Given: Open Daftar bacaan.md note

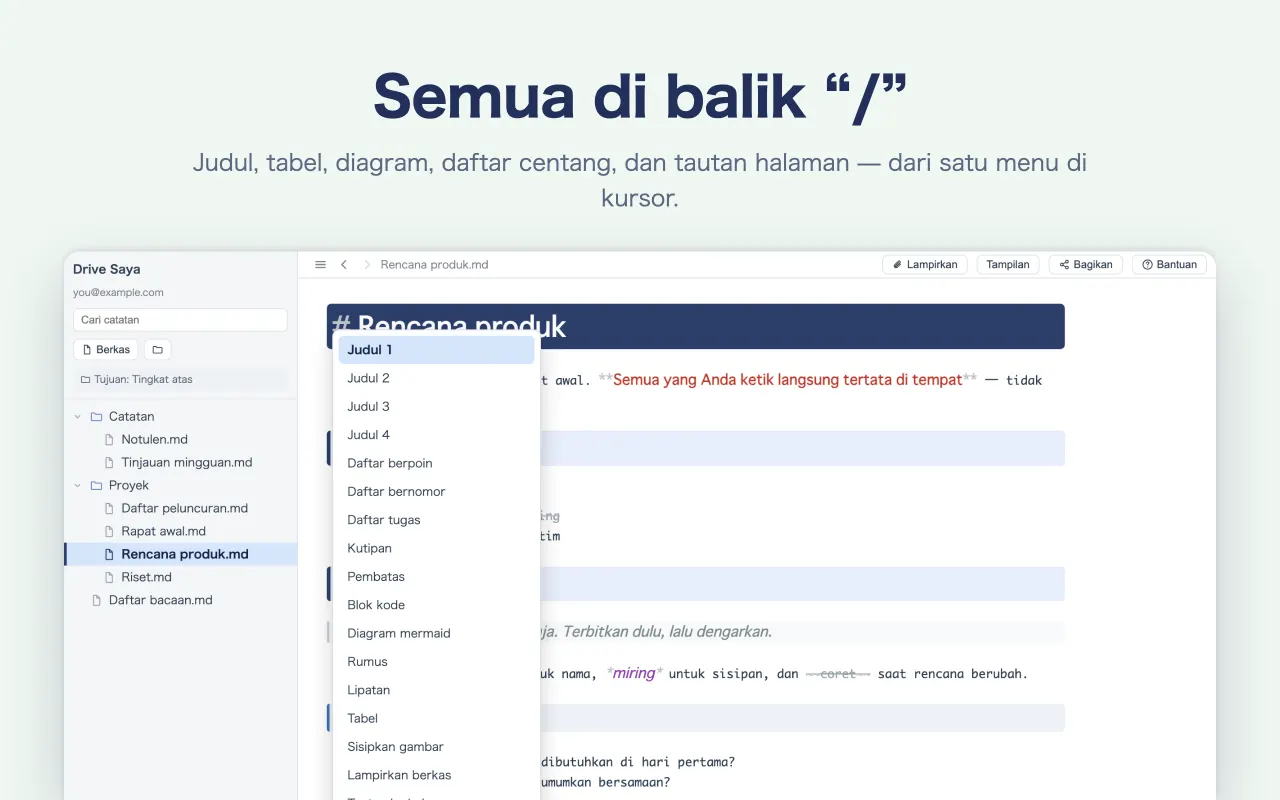Looking at the screenshot, I should coord(161,600).
